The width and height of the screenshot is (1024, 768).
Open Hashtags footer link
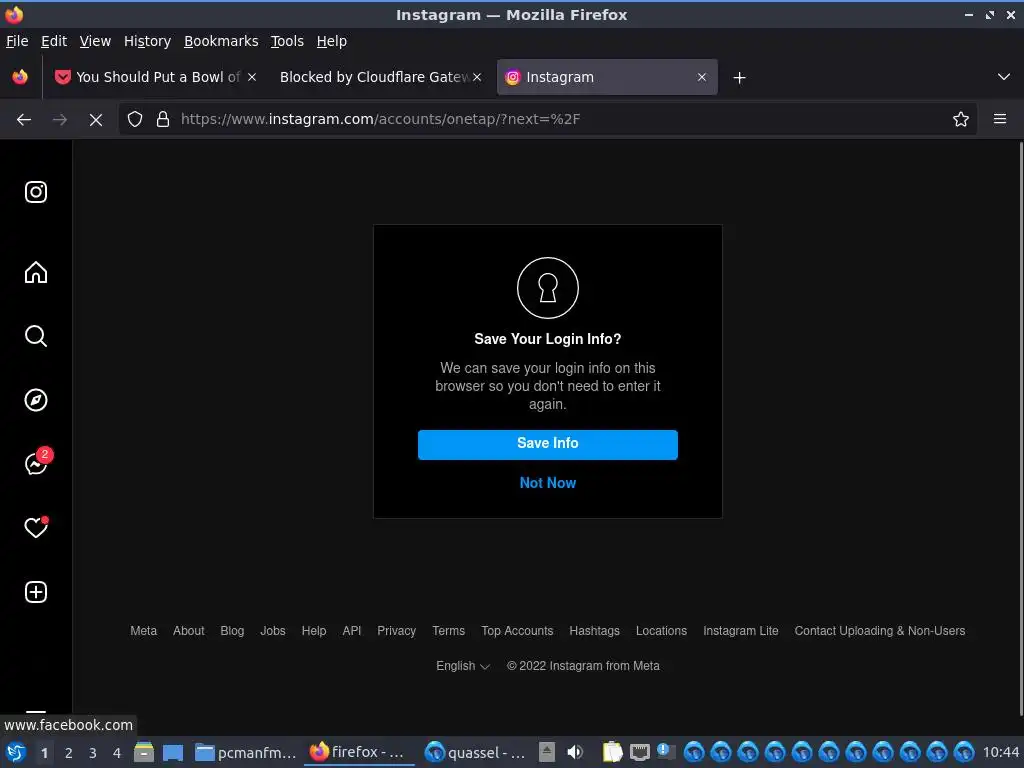[x=594, y=631]
